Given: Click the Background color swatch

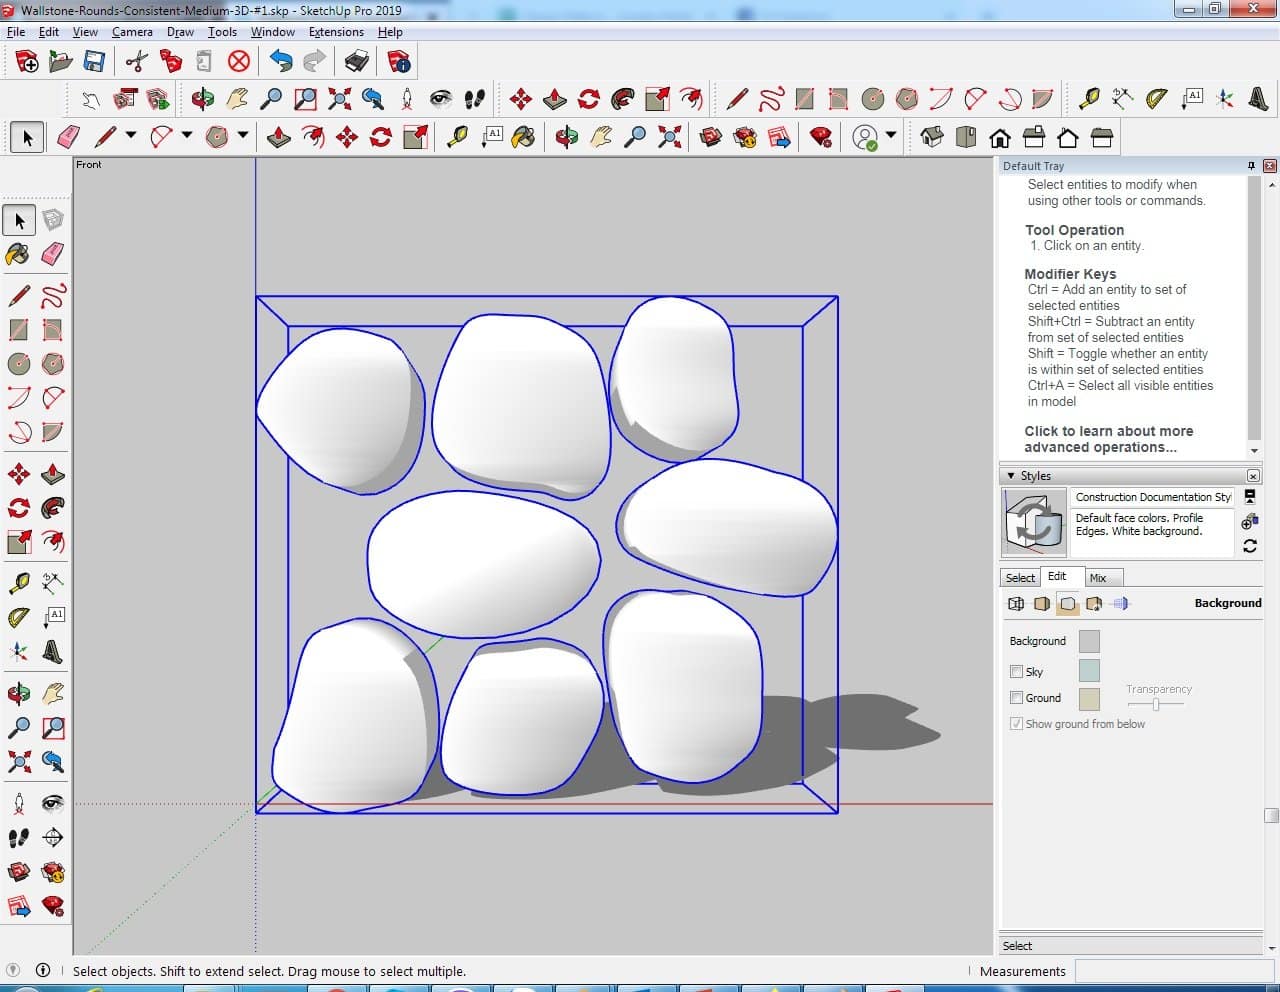Looking at the screenshot, I should tap(1089, 641).
